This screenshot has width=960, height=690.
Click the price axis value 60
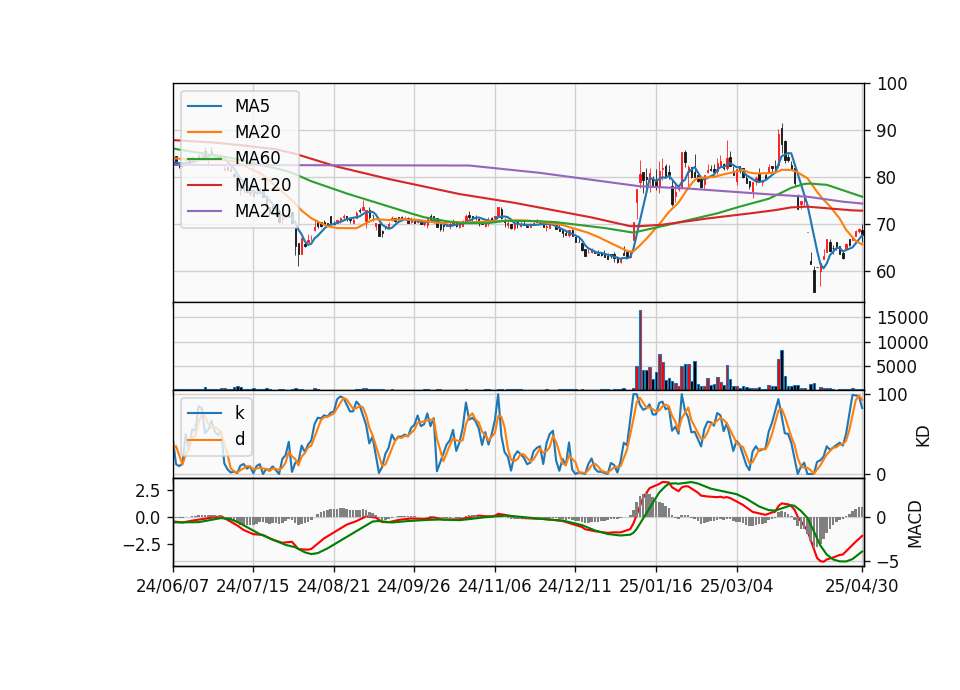click(x=887, y=272)
